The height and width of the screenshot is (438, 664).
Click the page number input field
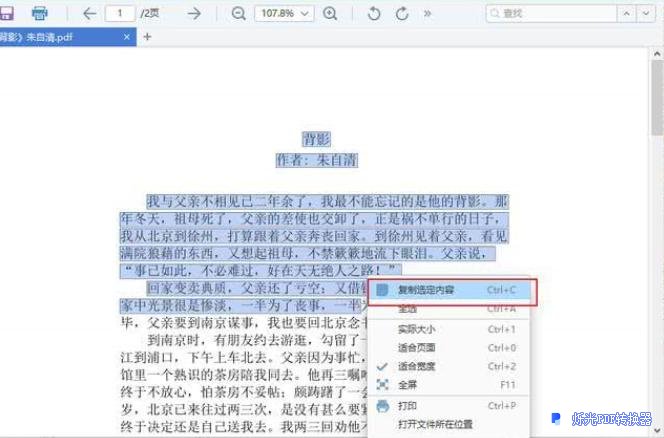(120, 14)
